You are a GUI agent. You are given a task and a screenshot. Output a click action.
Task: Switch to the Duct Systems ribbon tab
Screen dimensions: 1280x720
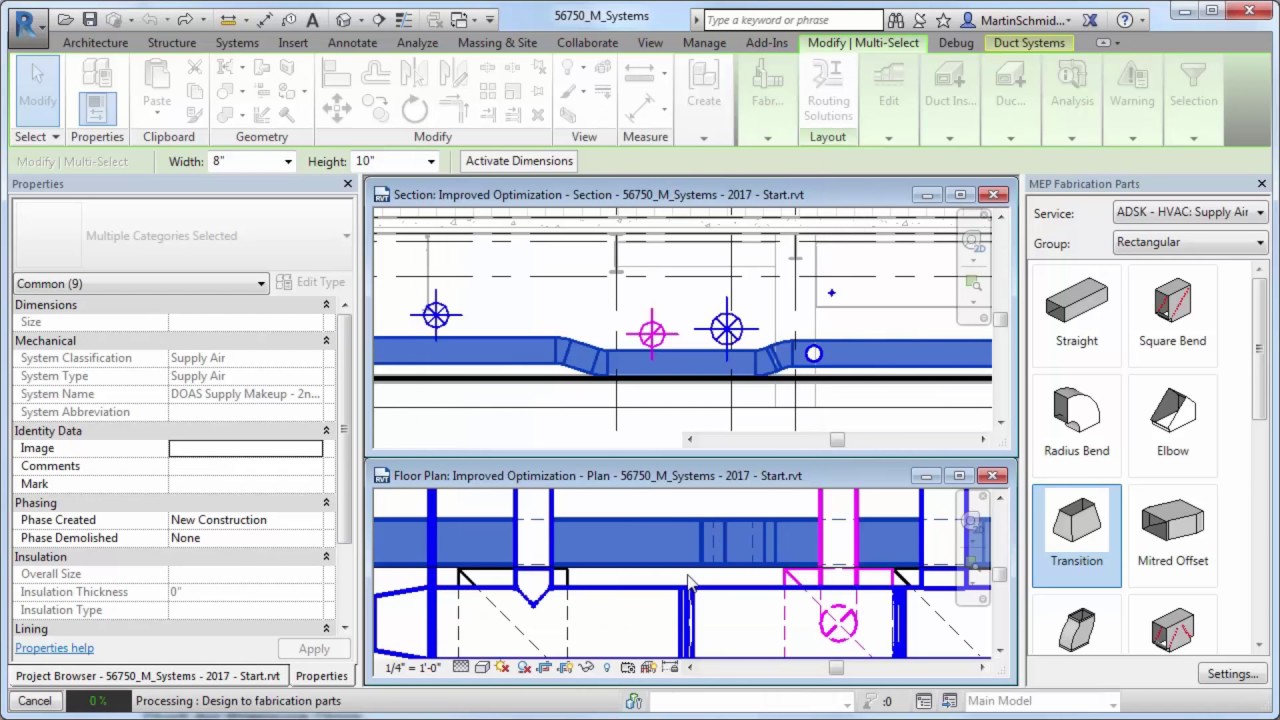pos(1029,43)
